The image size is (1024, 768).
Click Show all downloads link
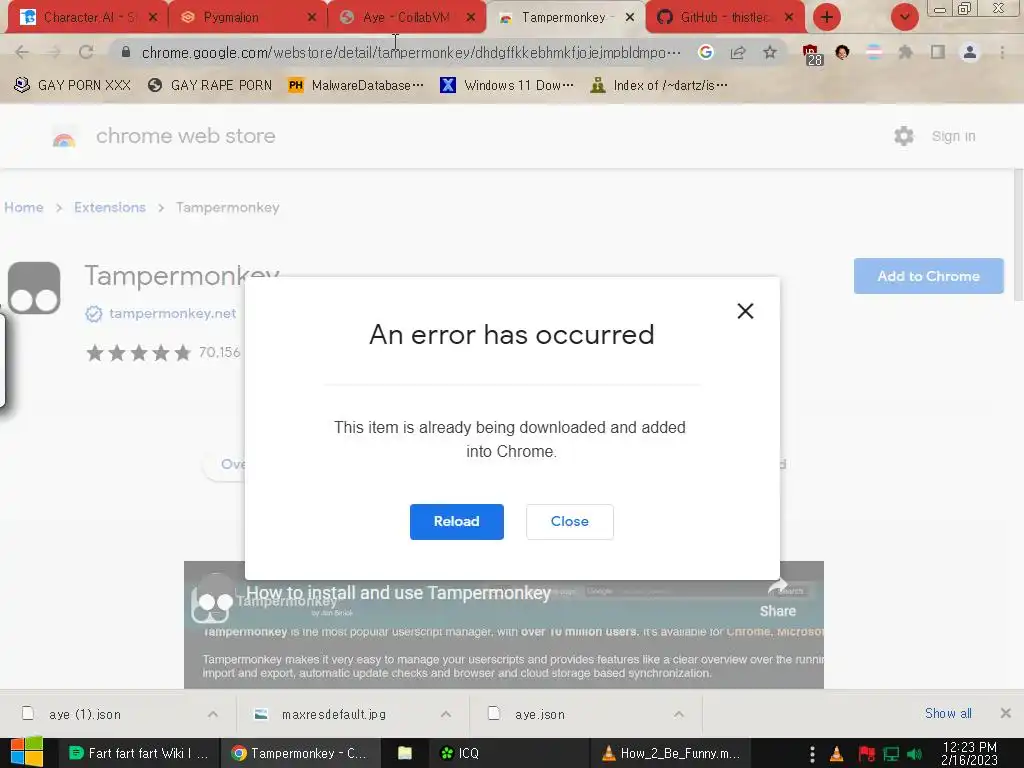(948, 714)
